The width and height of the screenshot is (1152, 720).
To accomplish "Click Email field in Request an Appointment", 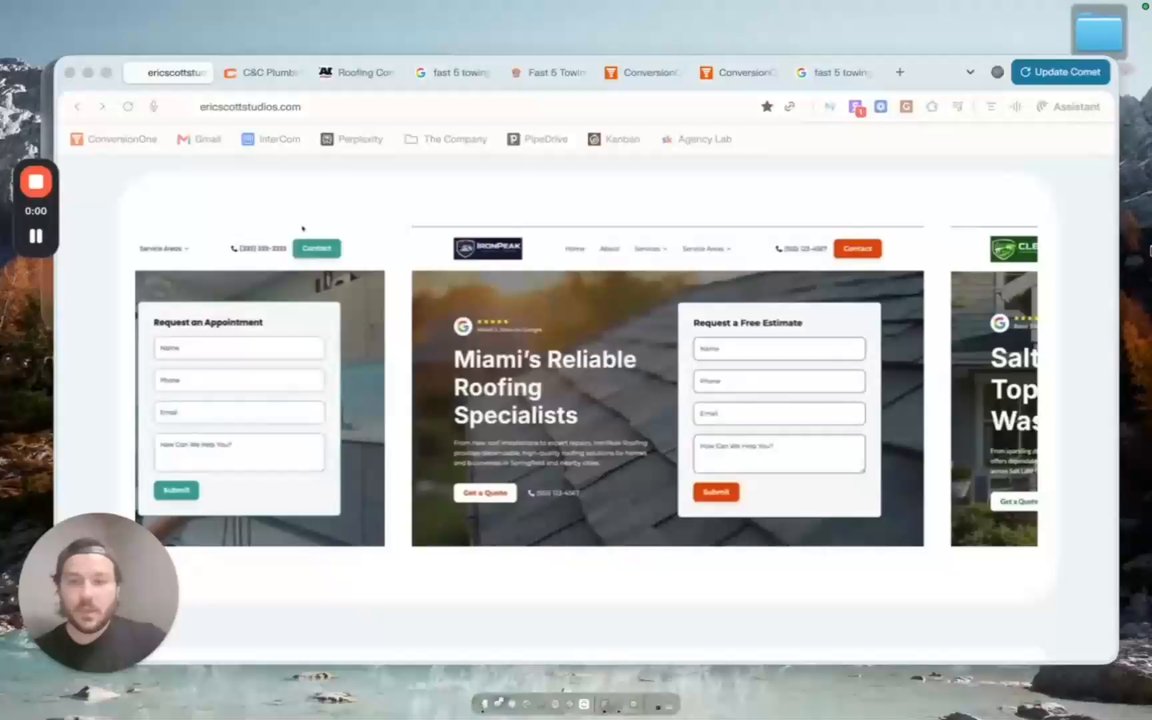I will 239,412.
